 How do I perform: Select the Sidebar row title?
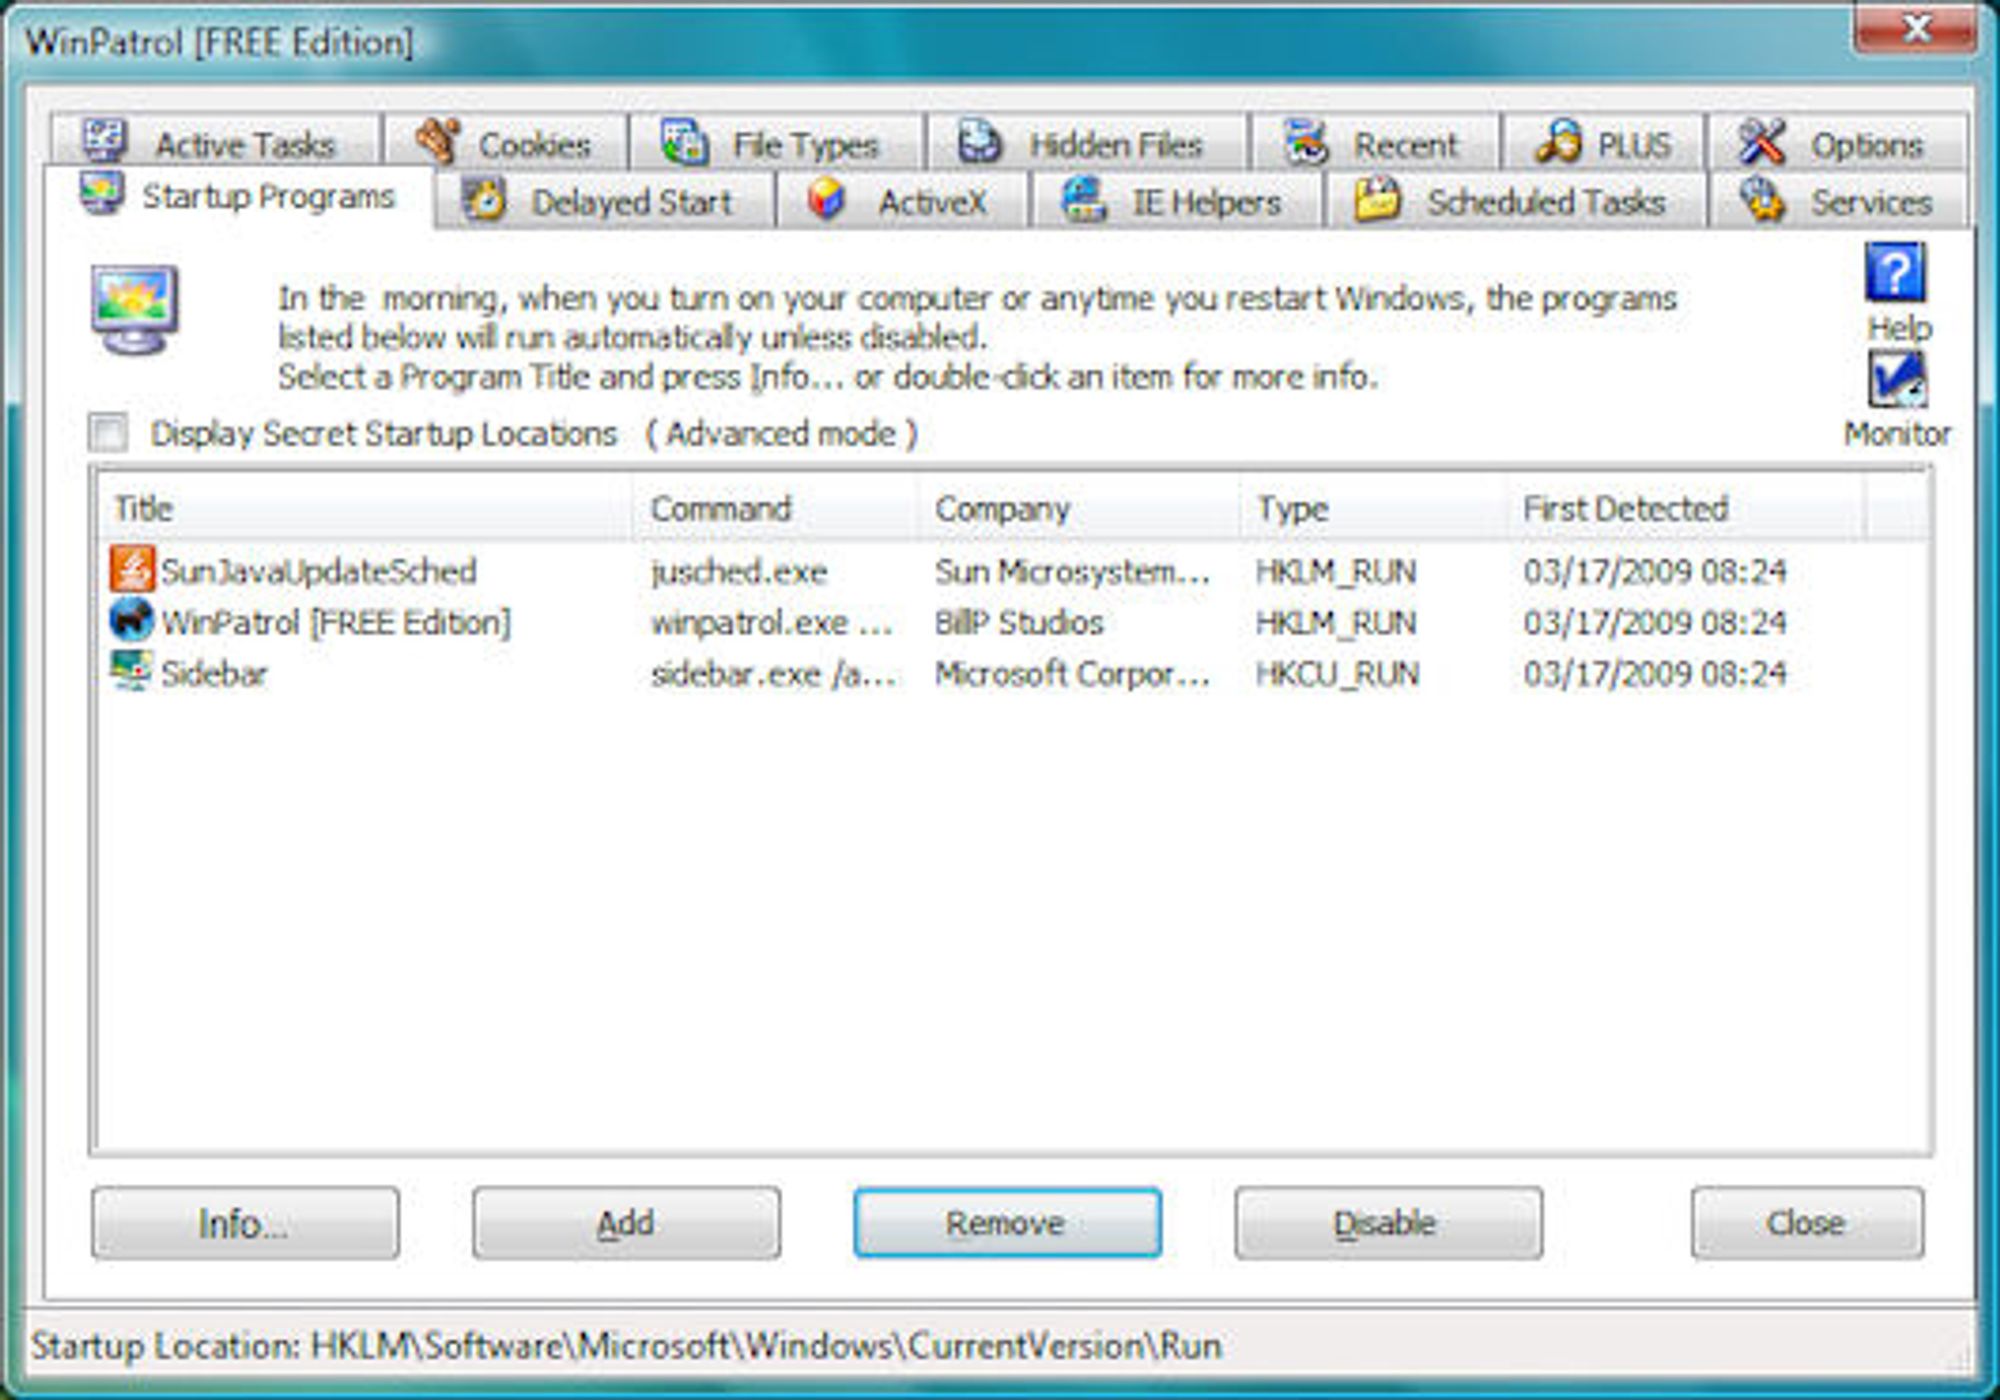point(214,673)
